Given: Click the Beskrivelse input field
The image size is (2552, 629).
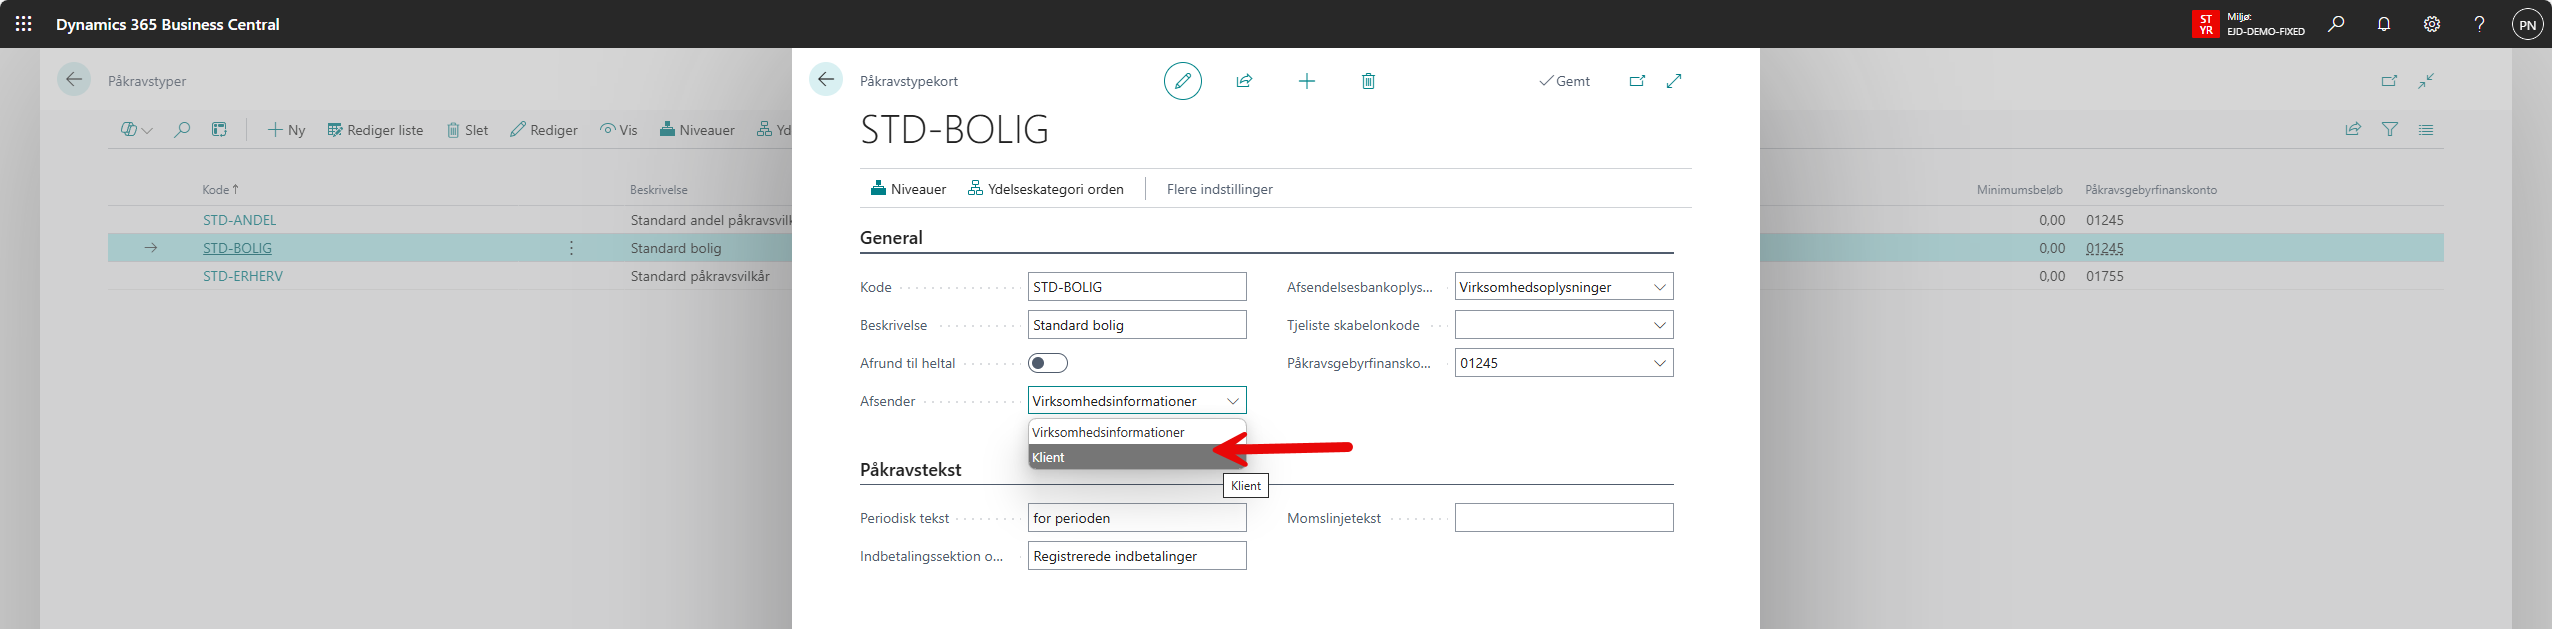Looking at the screenshot, I should click(x=1137, y=325).
